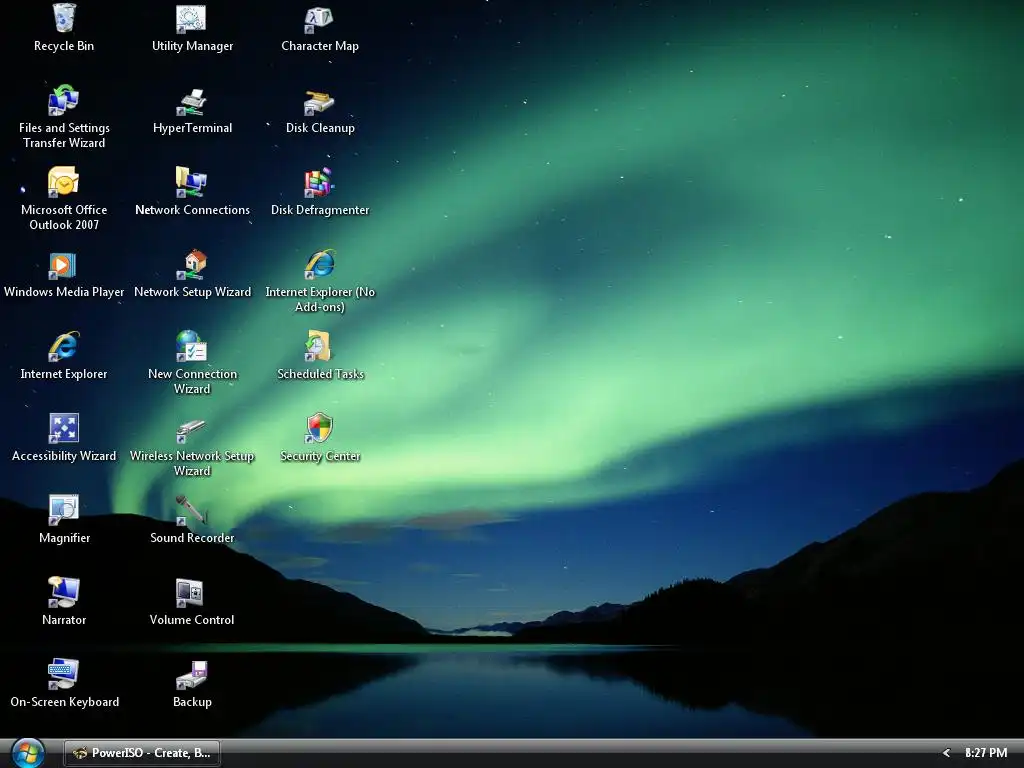This screenshot has height=768, width=1024.
Task: Select the Utility Manager desktop shortcut
Action: coord(191,18)
